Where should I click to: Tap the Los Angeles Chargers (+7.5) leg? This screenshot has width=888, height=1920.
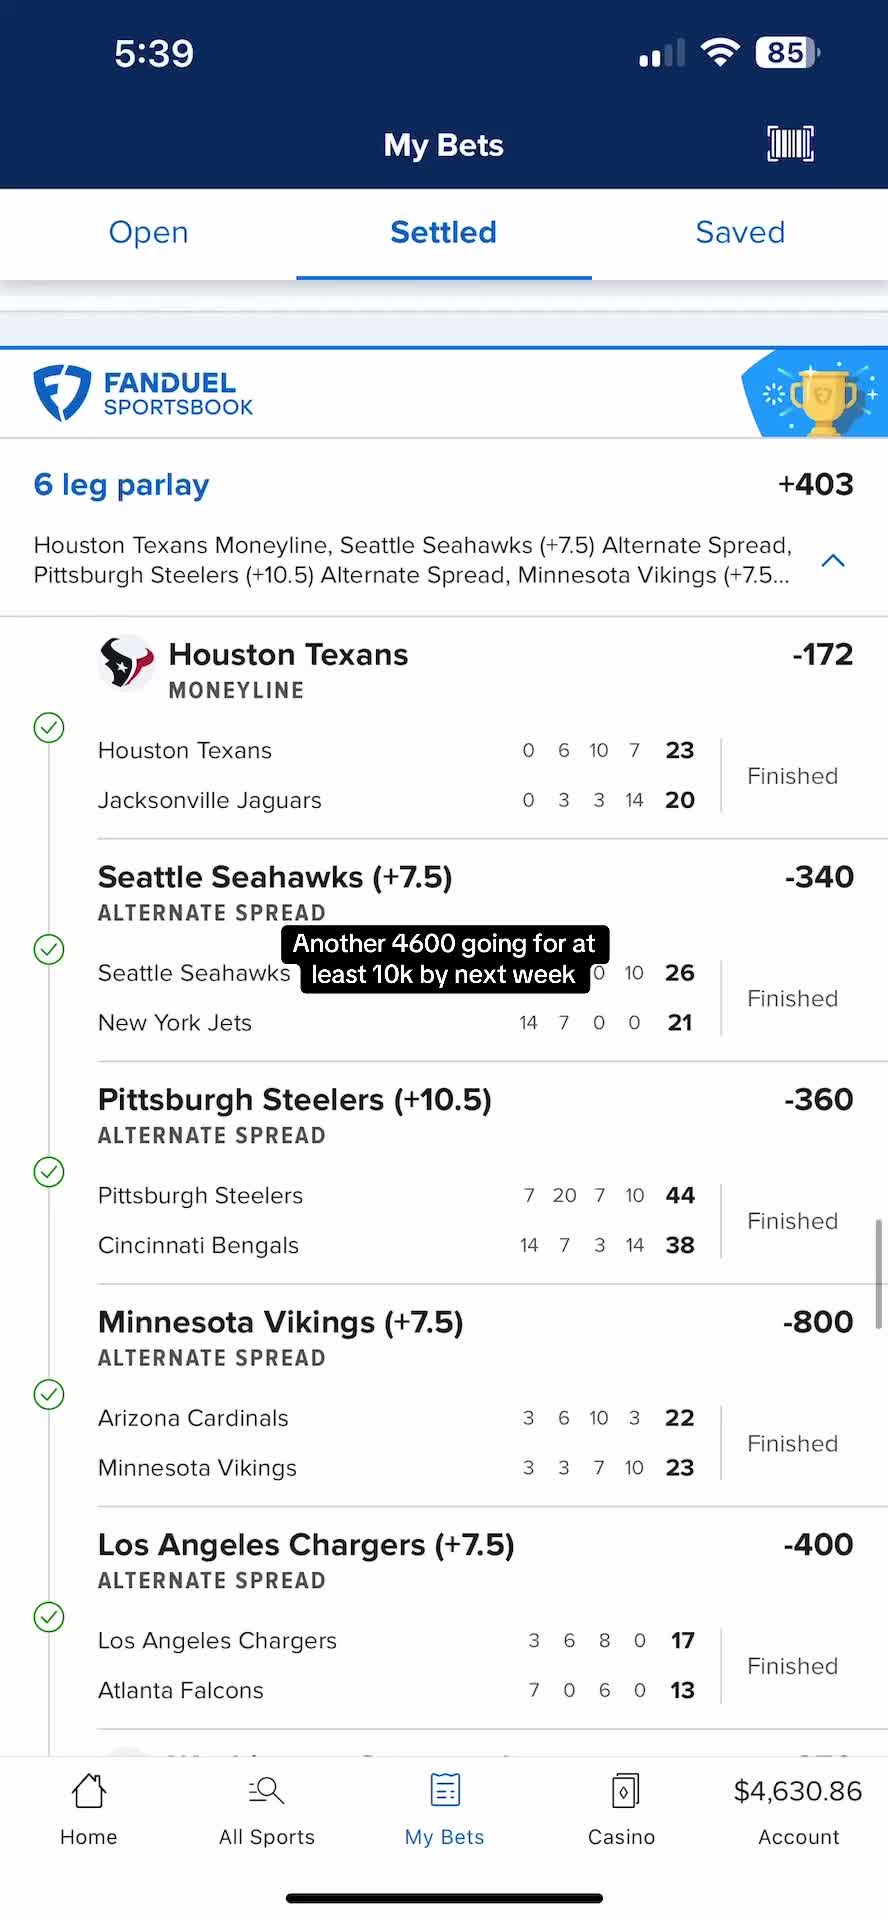click(306, 1545)
